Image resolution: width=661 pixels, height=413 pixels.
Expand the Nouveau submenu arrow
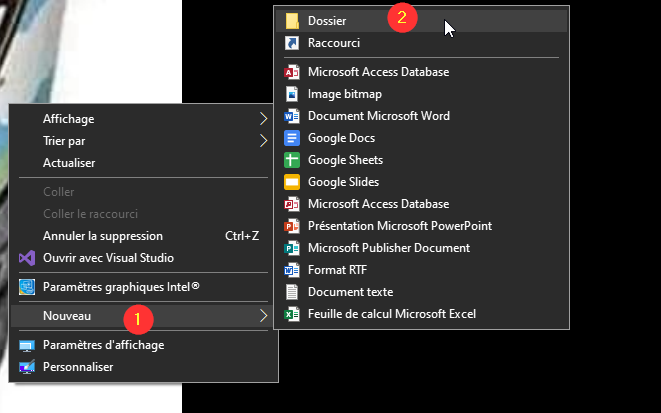pyautogui.click(x=263, y=316)
